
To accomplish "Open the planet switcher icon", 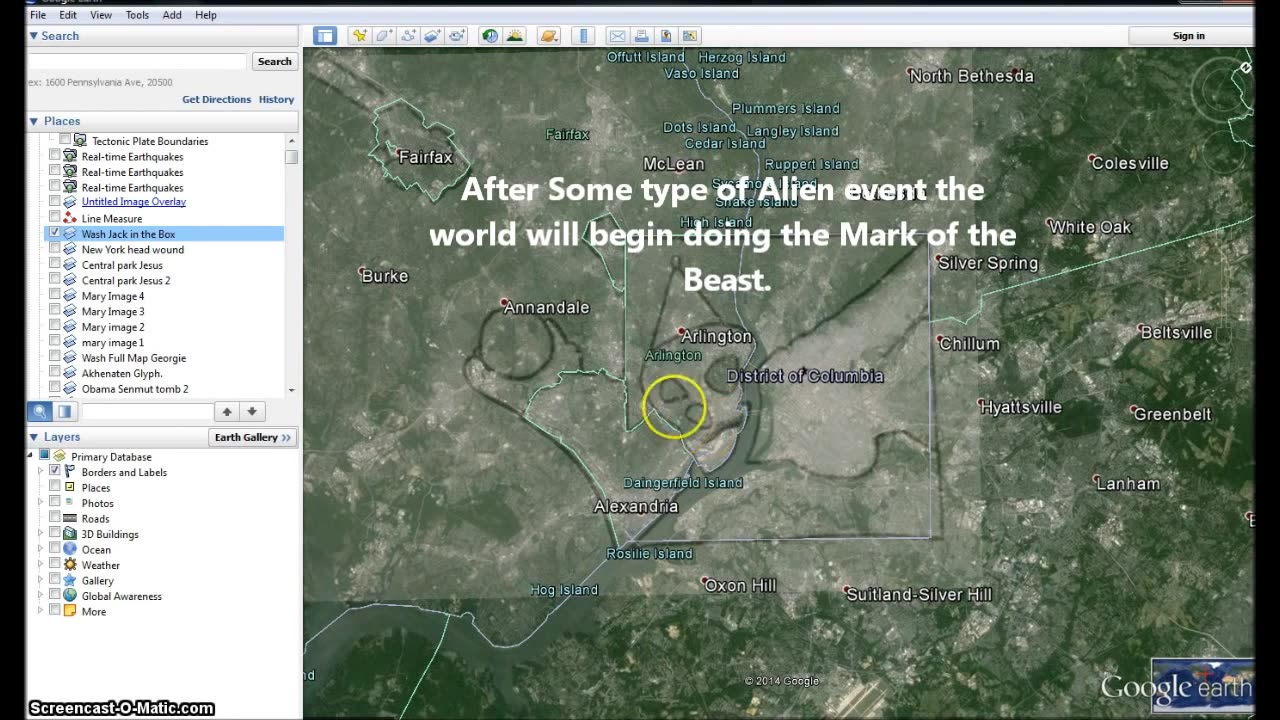I will [548, 36].
